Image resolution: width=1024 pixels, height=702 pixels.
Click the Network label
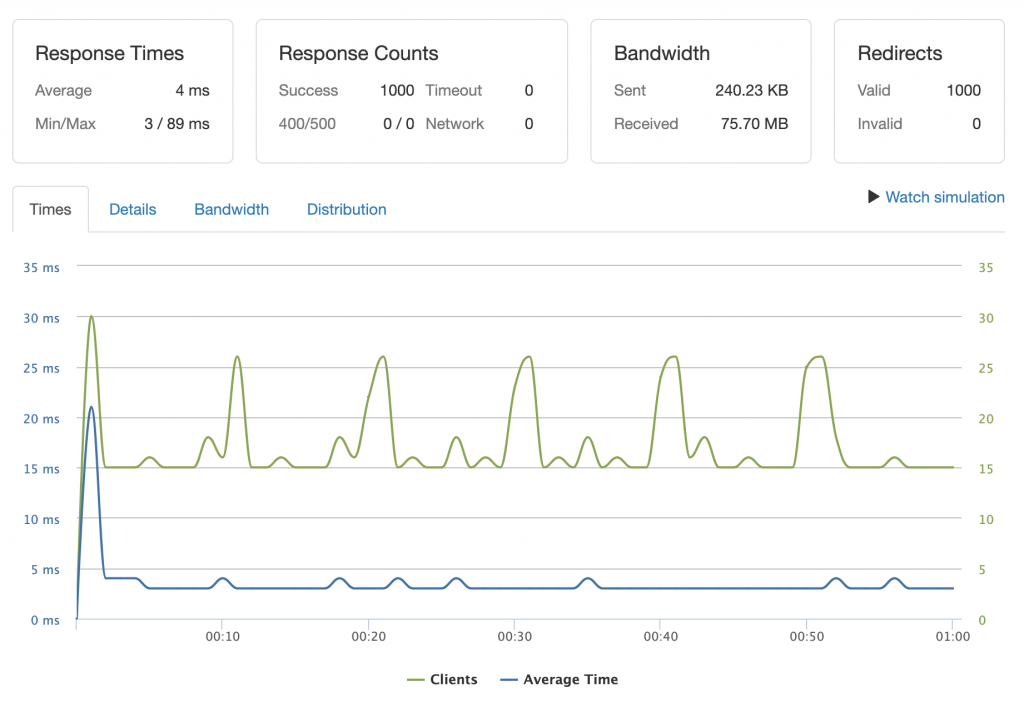455,124
